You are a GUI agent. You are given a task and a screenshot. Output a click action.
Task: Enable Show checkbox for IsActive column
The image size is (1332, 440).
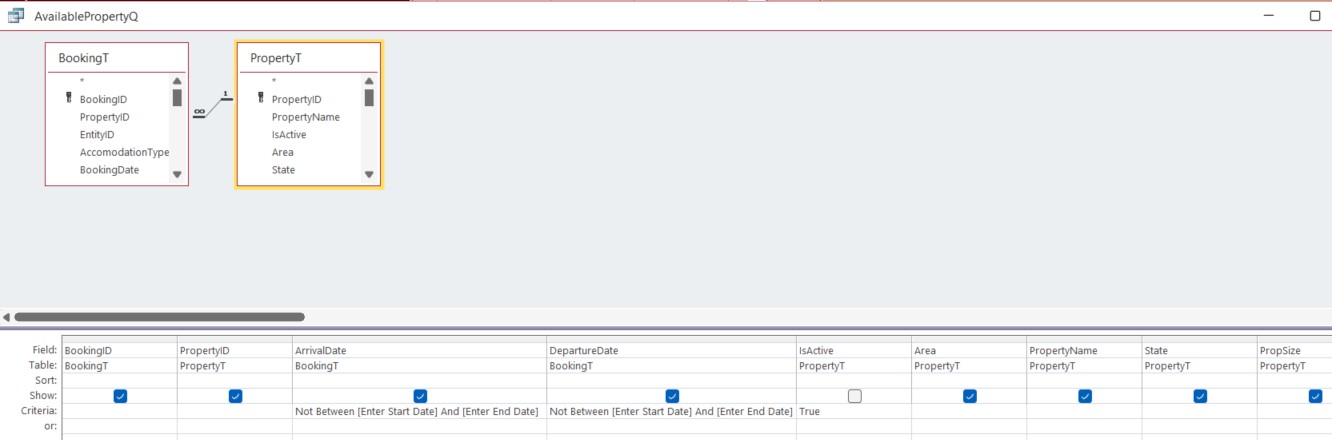click(855, 396)
